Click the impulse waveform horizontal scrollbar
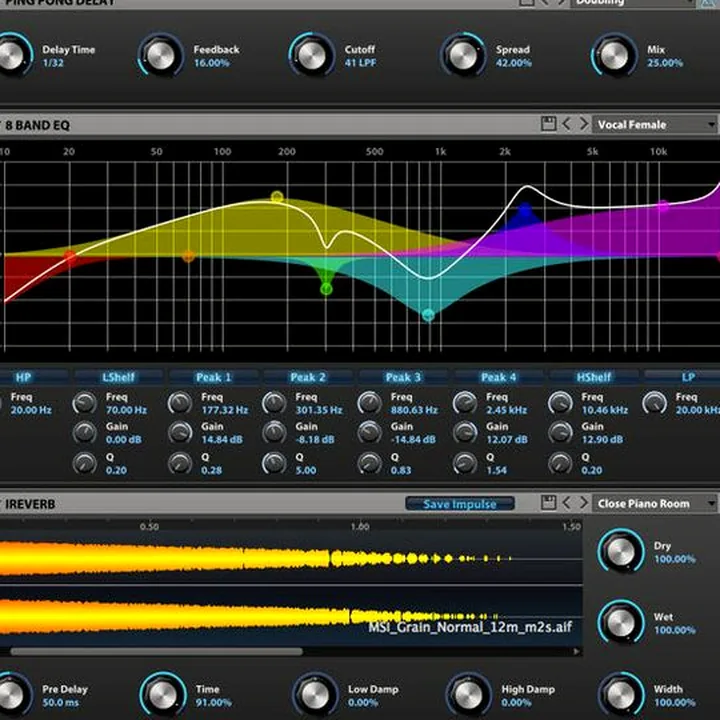The image size is (720, 720). coord(157,651)
